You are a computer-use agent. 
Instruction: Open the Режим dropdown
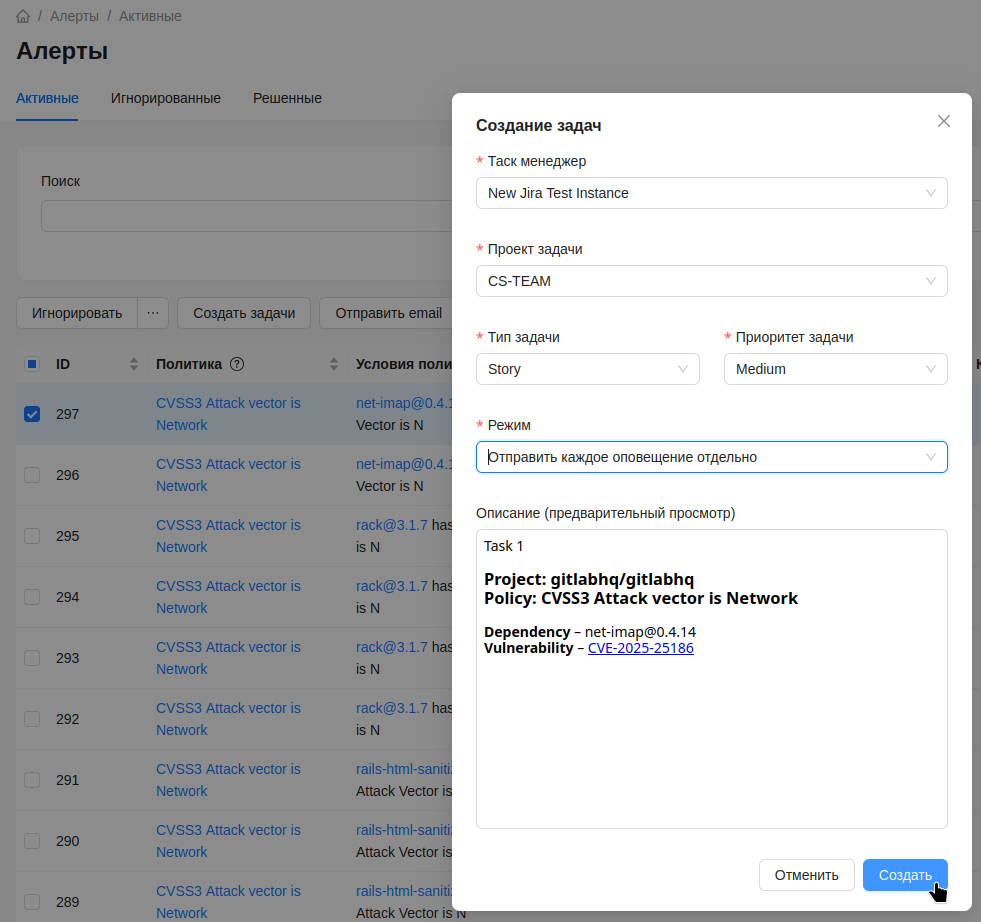coord(711,457)
